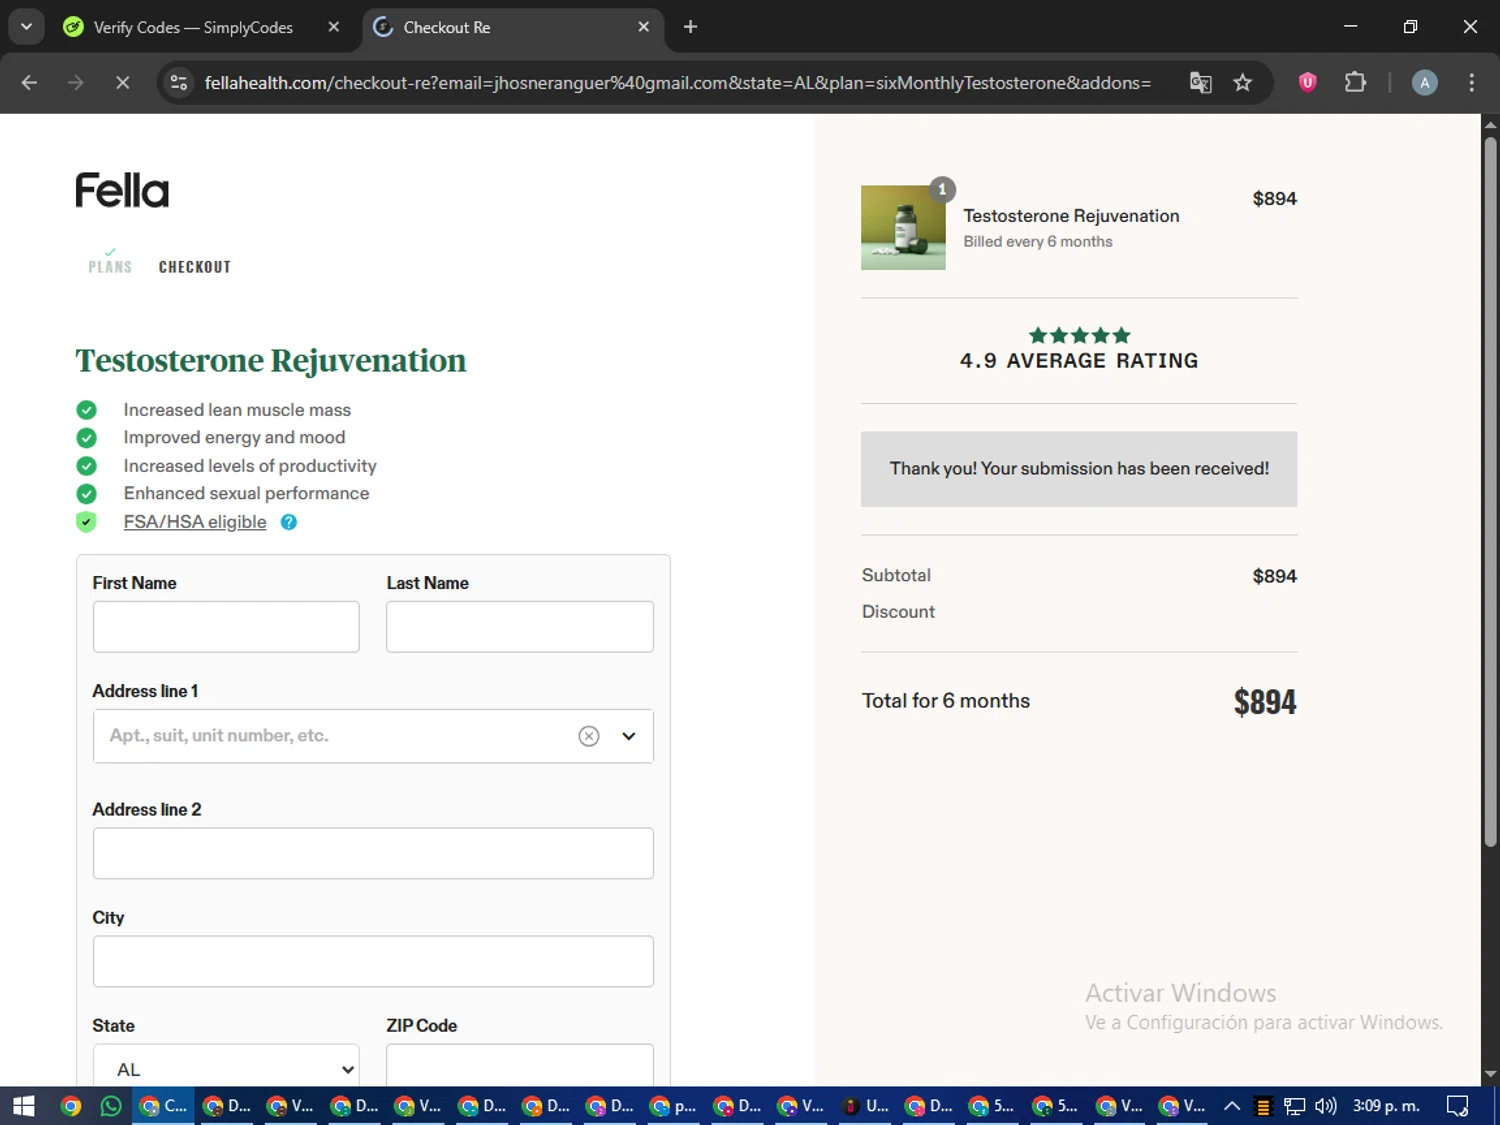
Task: Open the network tray icon
Action: (x=1294, y=1106)
